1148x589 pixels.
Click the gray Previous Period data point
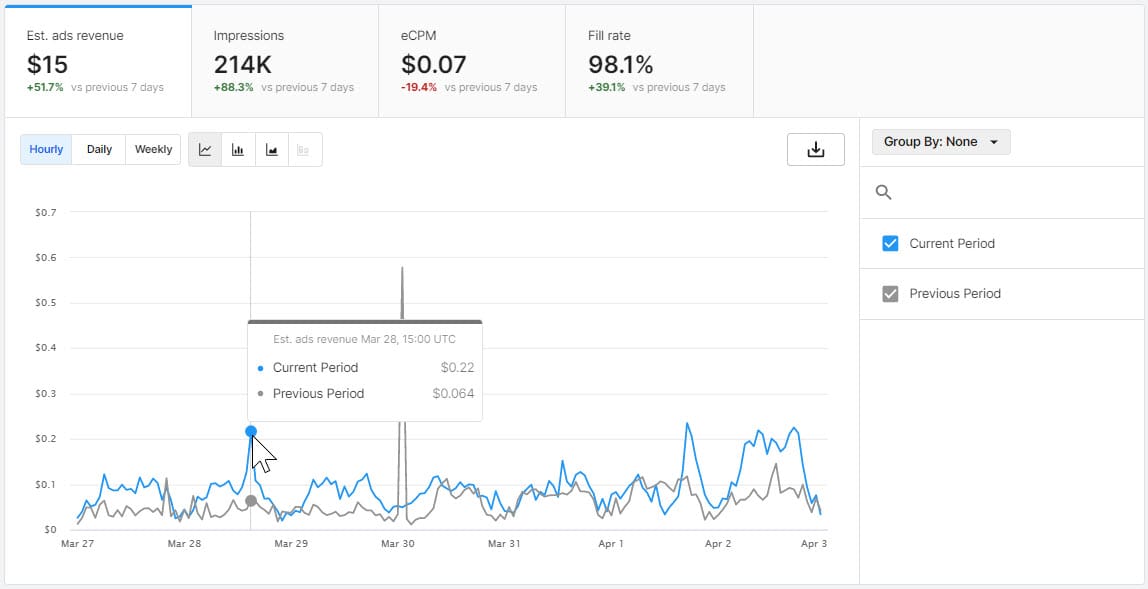click(251, 501)
